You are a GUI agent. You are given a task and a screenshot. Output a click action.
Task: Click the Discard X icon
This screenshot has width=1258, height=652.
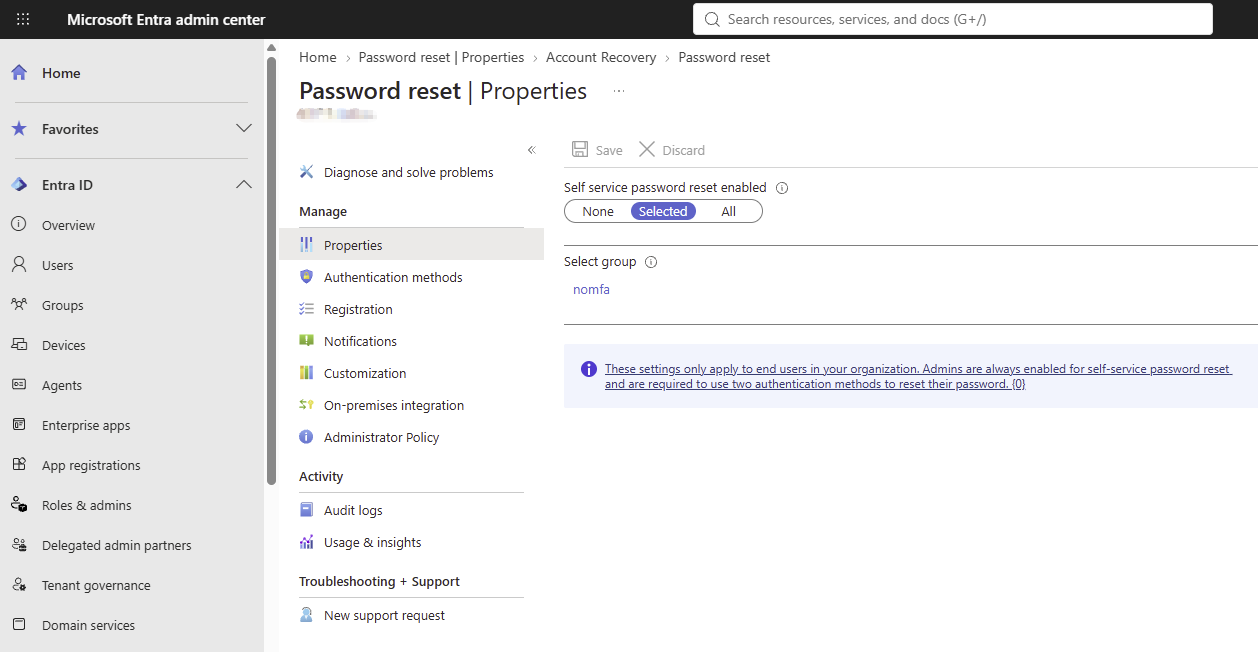[x=647, y=149]
